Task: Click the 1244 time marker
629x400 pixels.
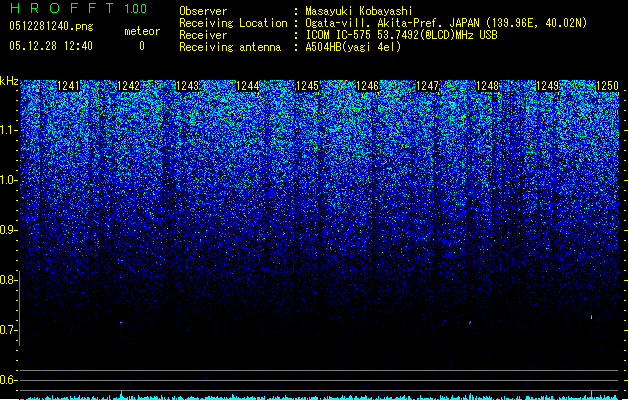Action: pos(248,86)
